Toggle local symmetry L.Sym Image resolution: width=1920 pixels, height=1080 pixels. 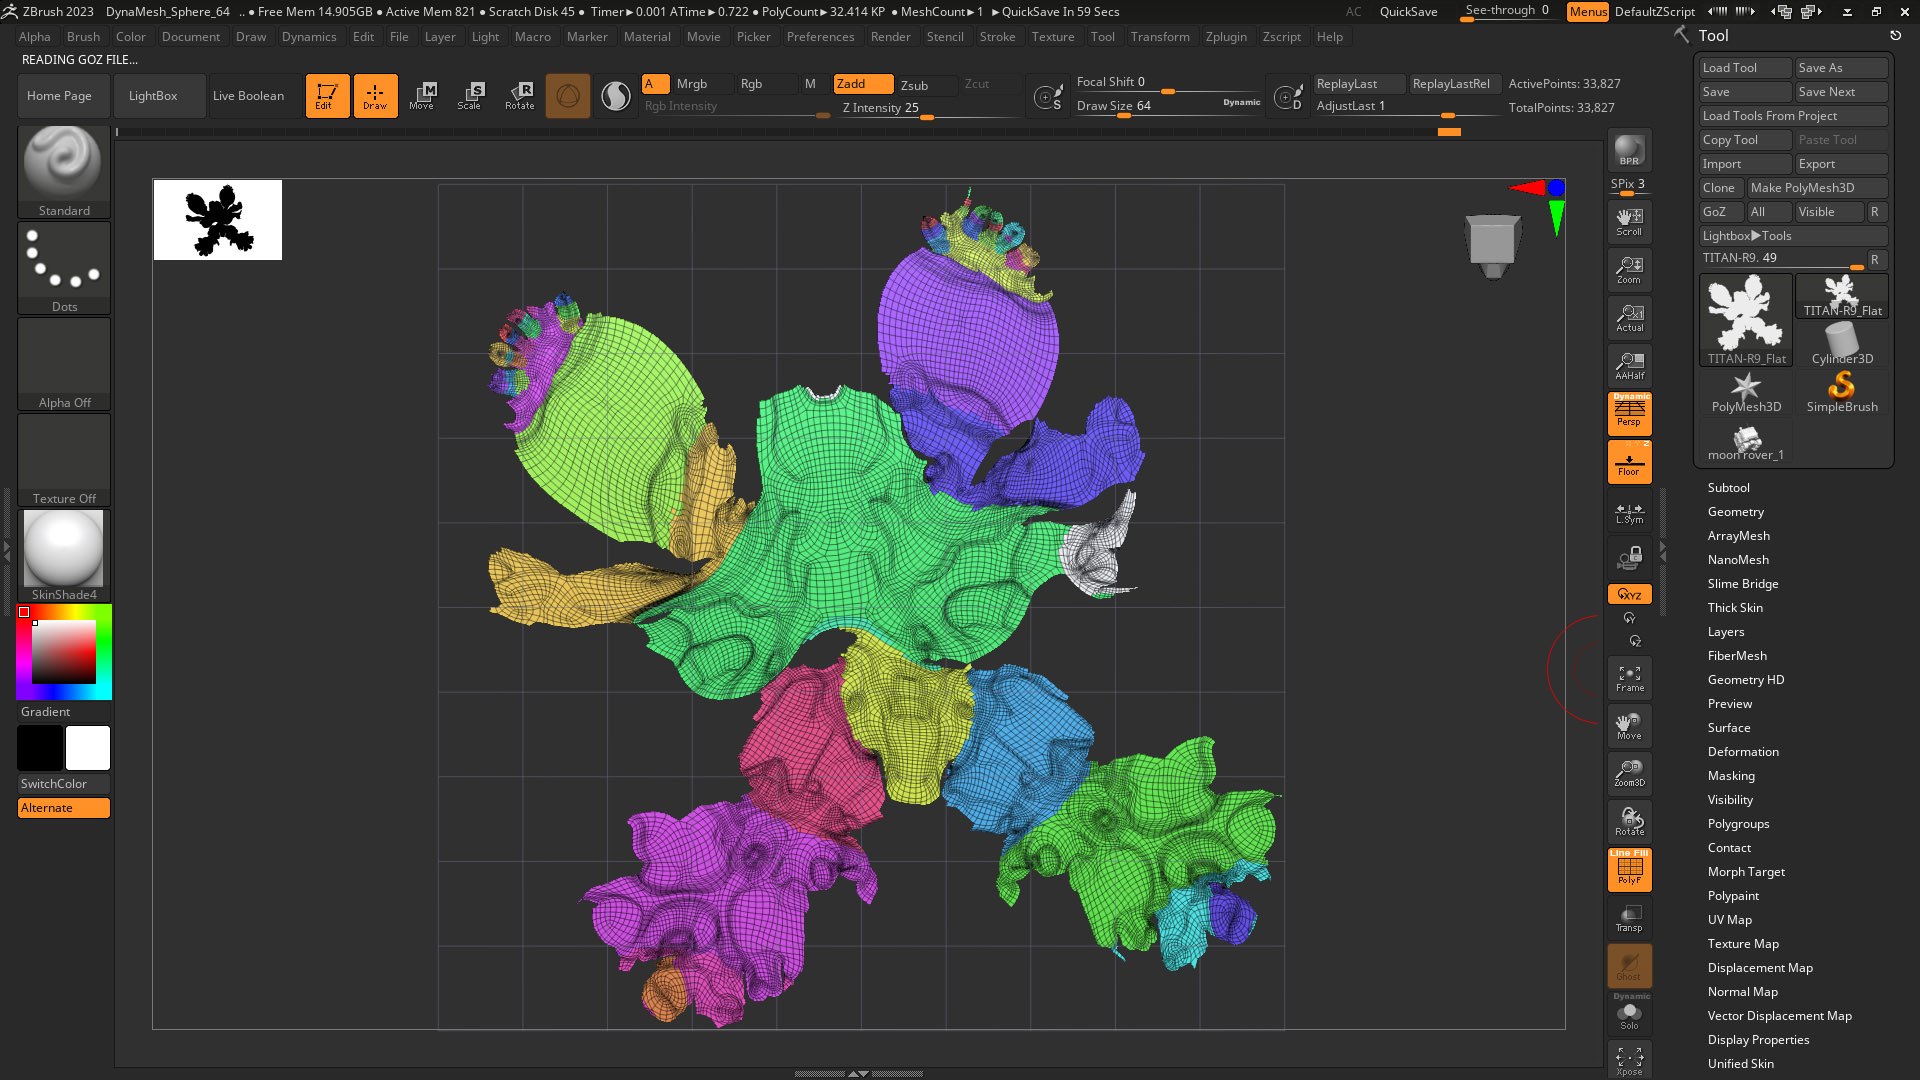pos(1629,513)
